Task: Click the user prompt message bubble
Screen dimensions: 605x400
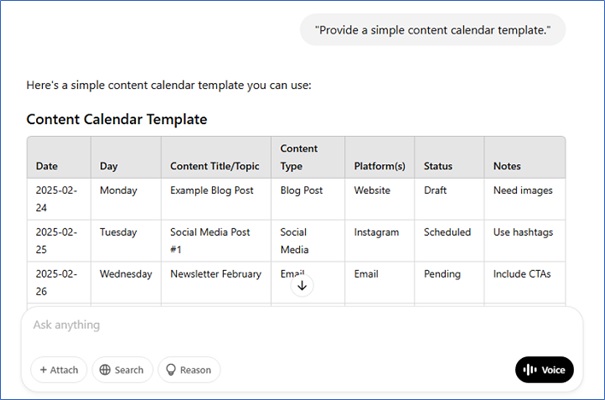Action: [x=432, y=30]
